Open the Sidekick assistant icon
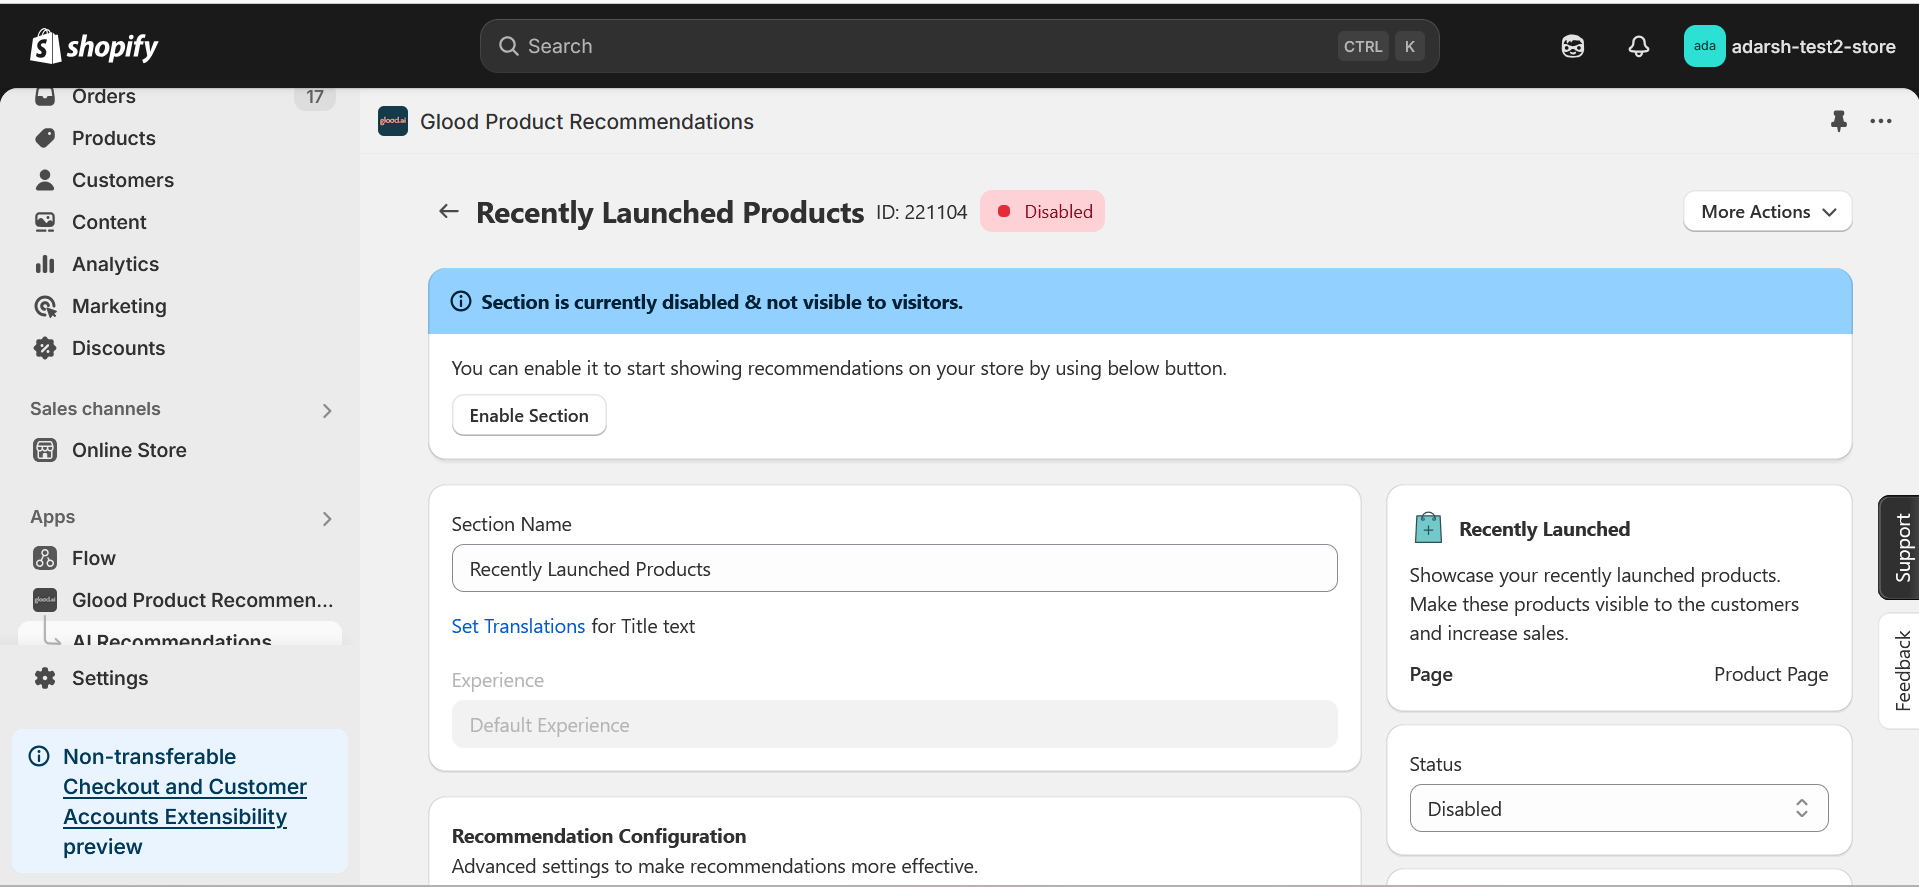This screenshot has height=887, width=1919. [x=1572, y=46]
